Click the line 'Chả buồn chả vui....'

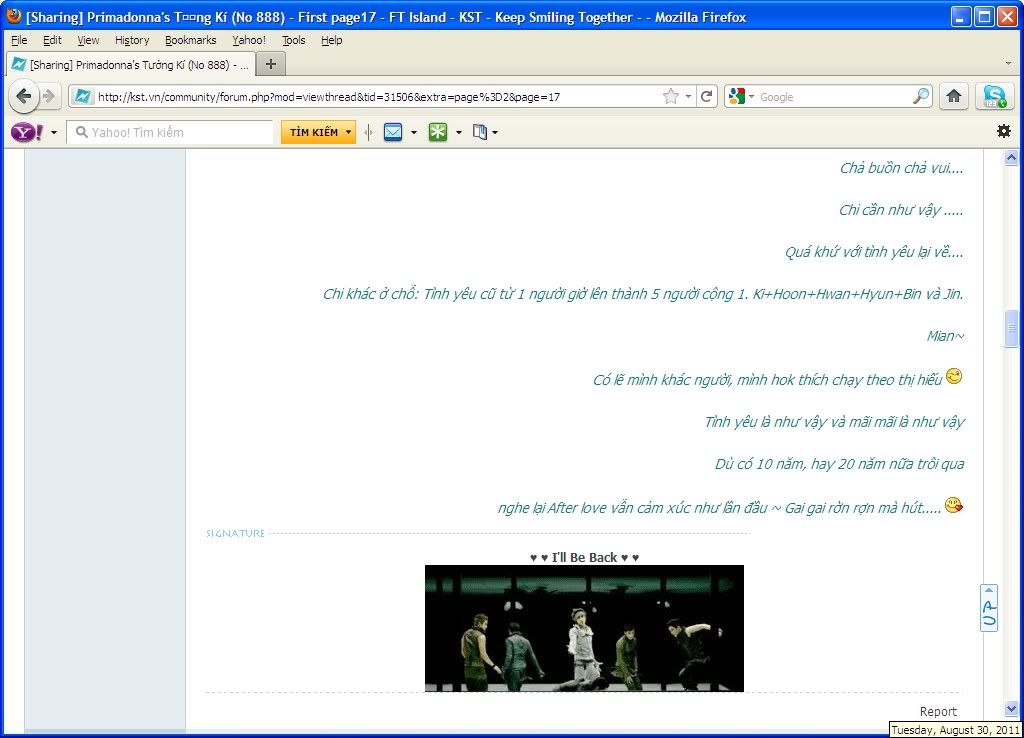(x=901, y=168)
